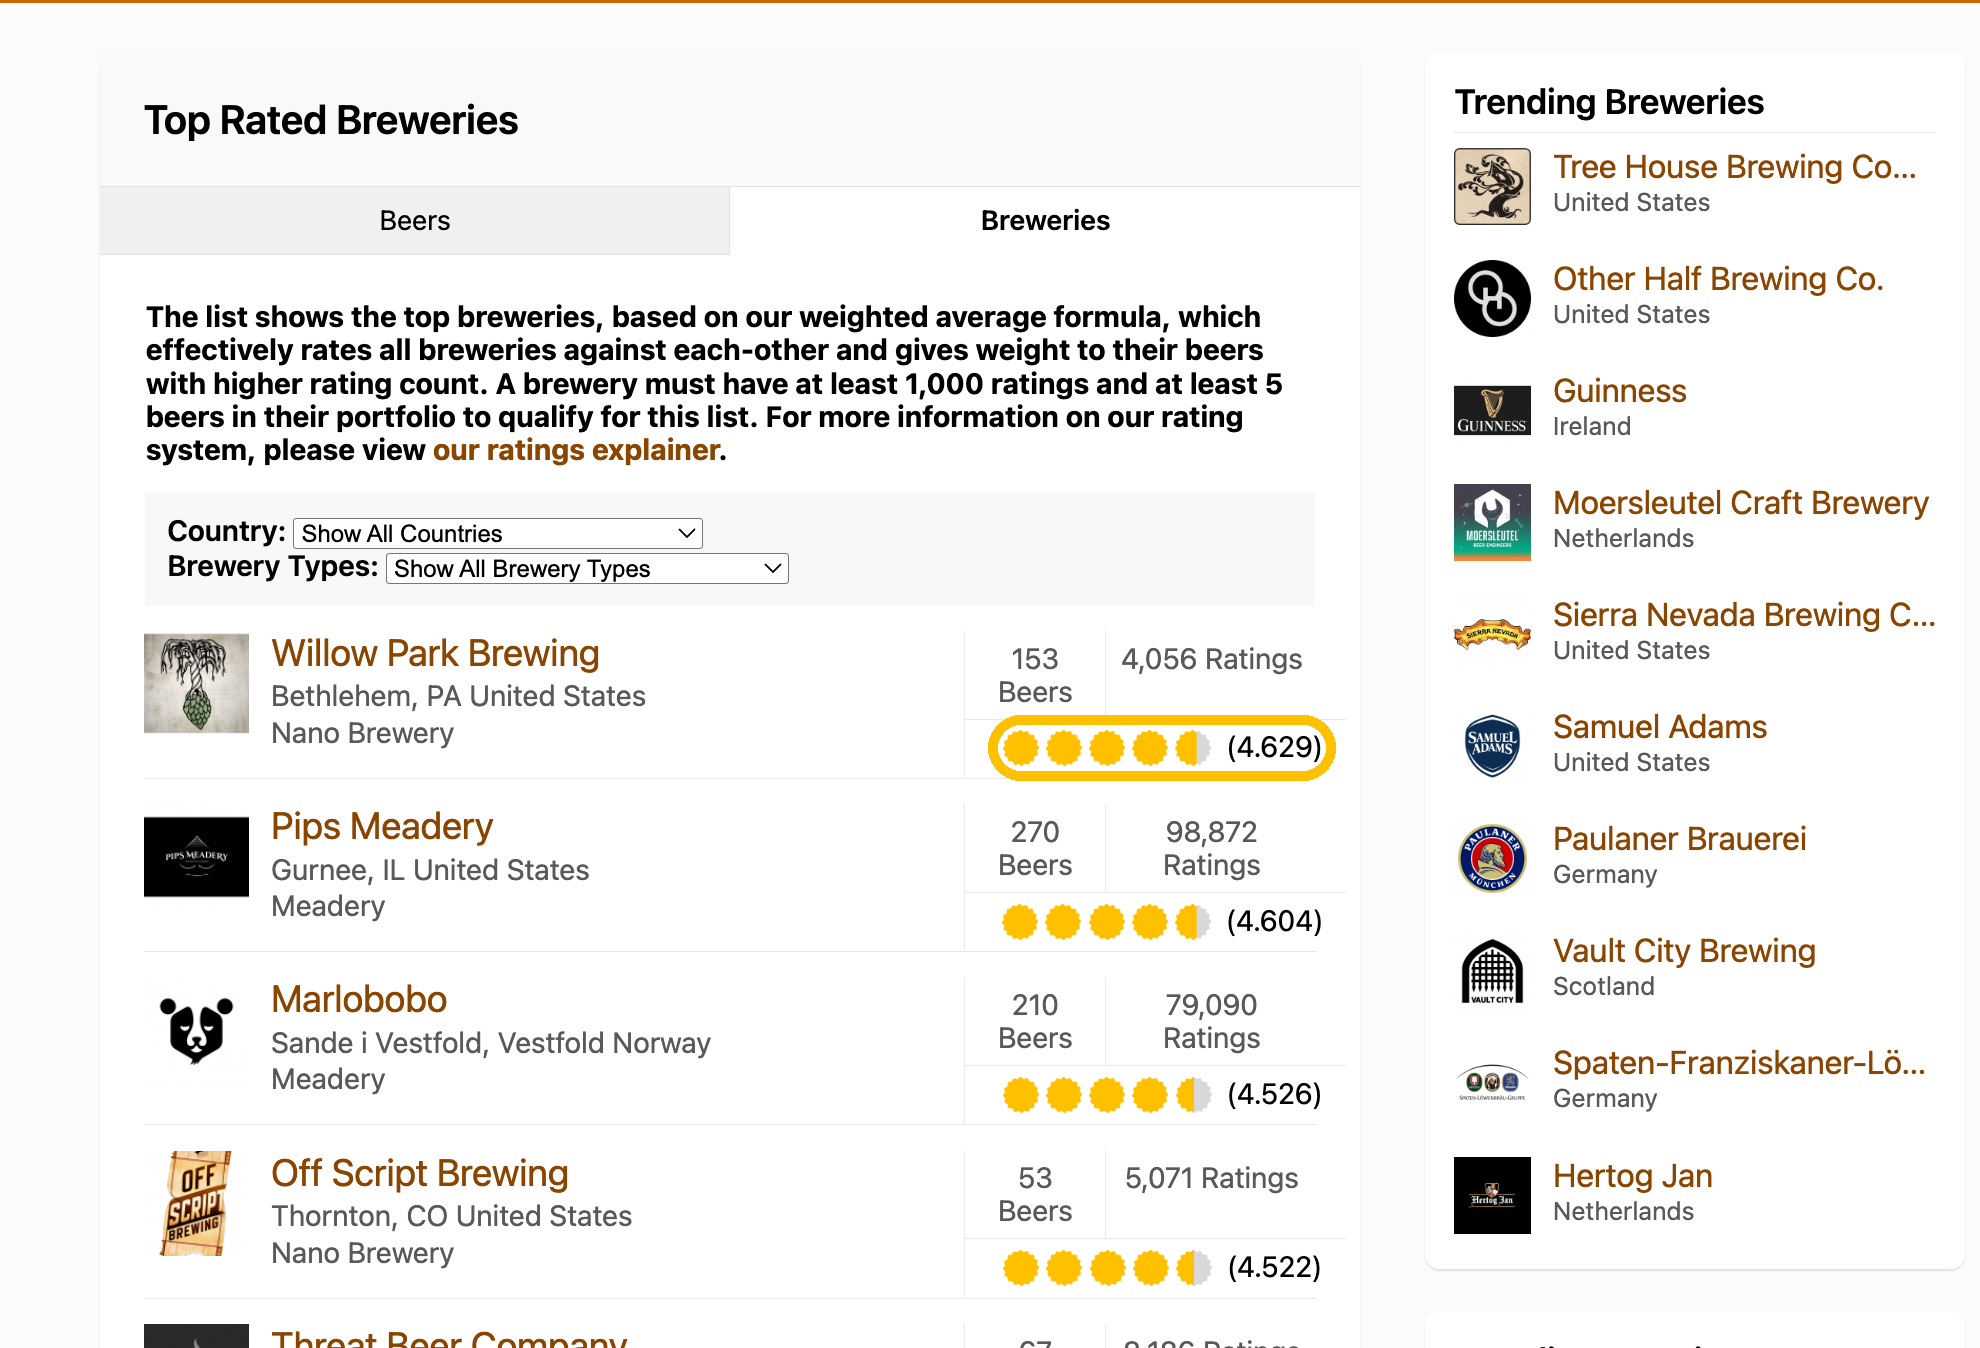Open Paulaner Brauerei link

point(1679,839)
